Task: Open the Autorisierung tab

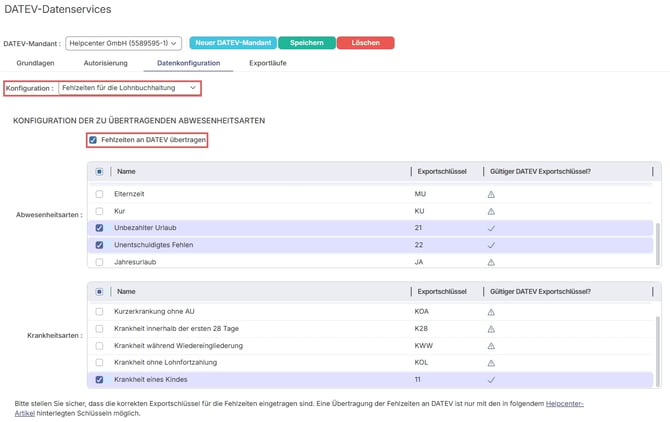Action: (x=105, y=63)
